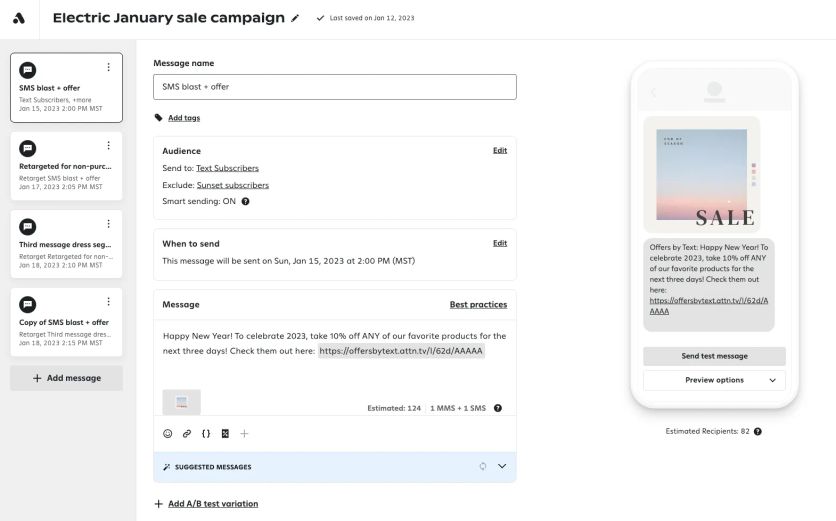The image size is (836, 521).
Task: Open Sunset subscribers segment link
Action: (232, 185)
